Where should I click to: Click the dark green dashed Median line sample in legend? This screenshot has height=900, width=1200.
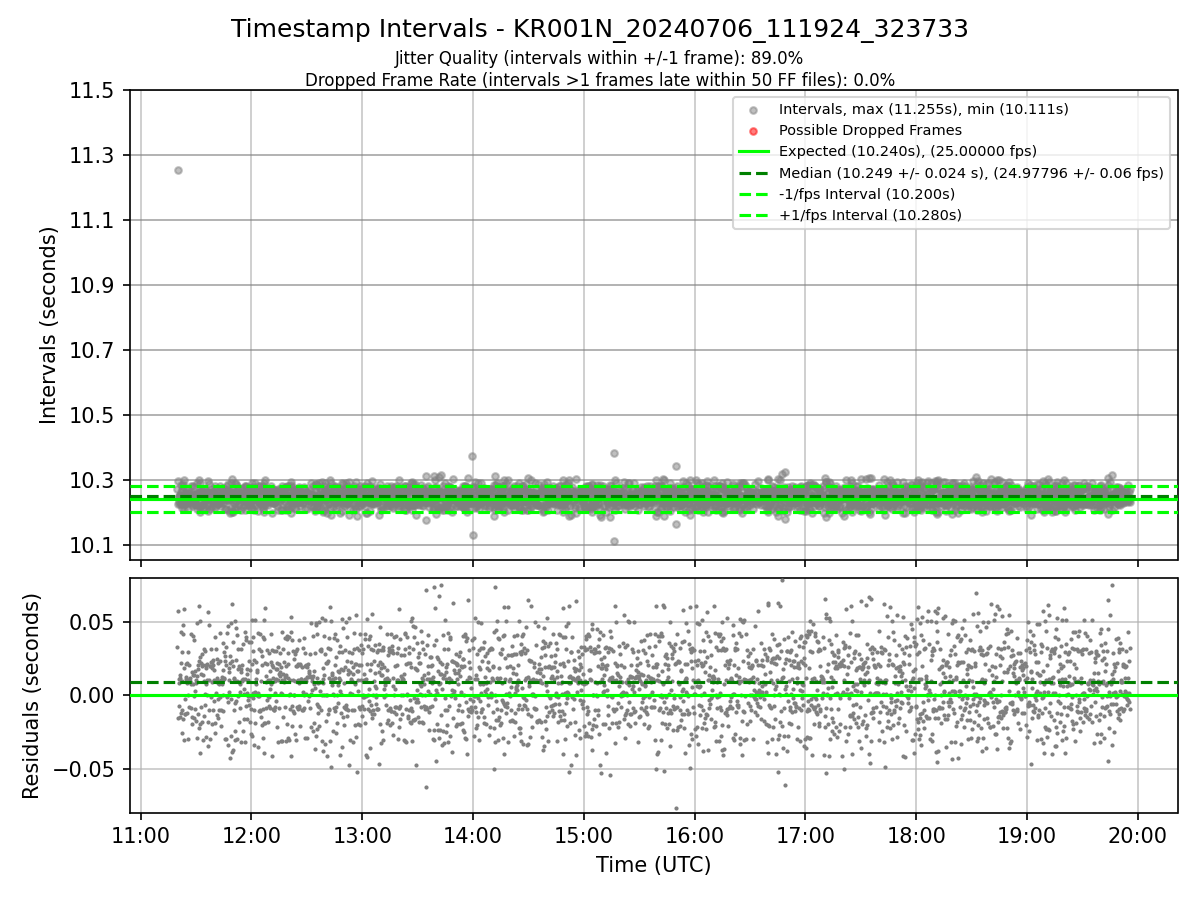coord(754,173)
